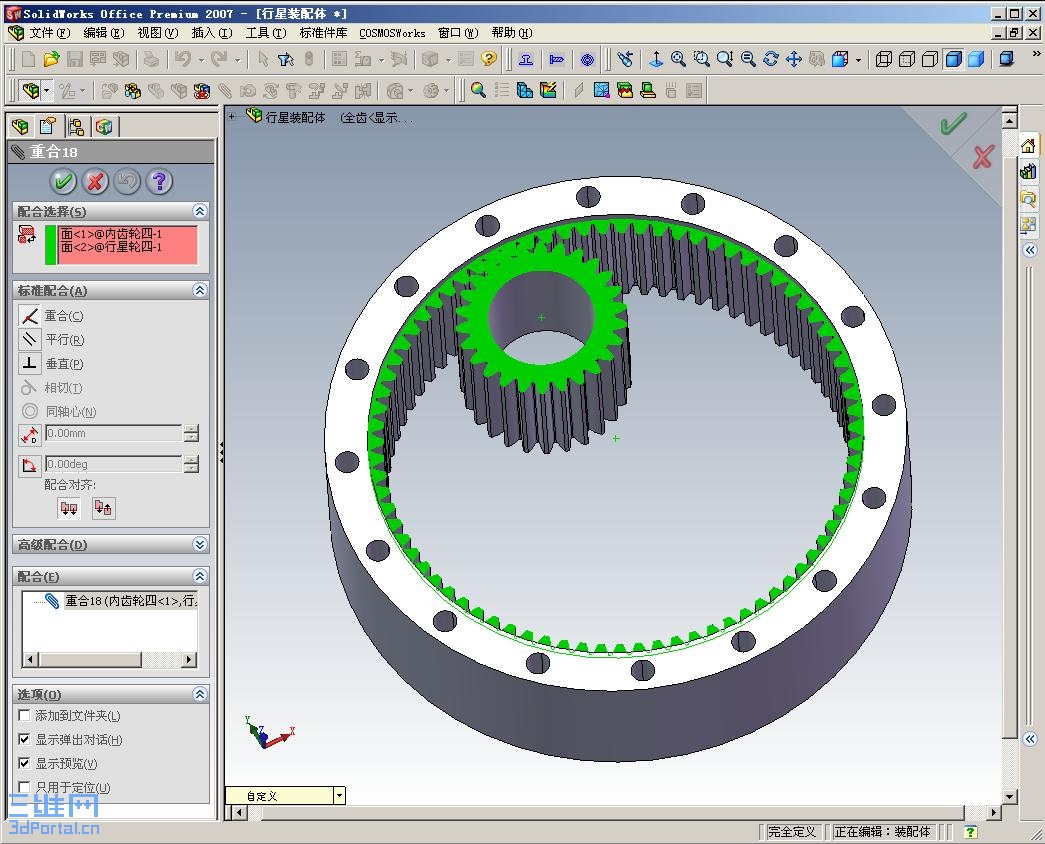Expand the 高级配合 section
The image size is (1045, 844).
[x=199, y=544]
